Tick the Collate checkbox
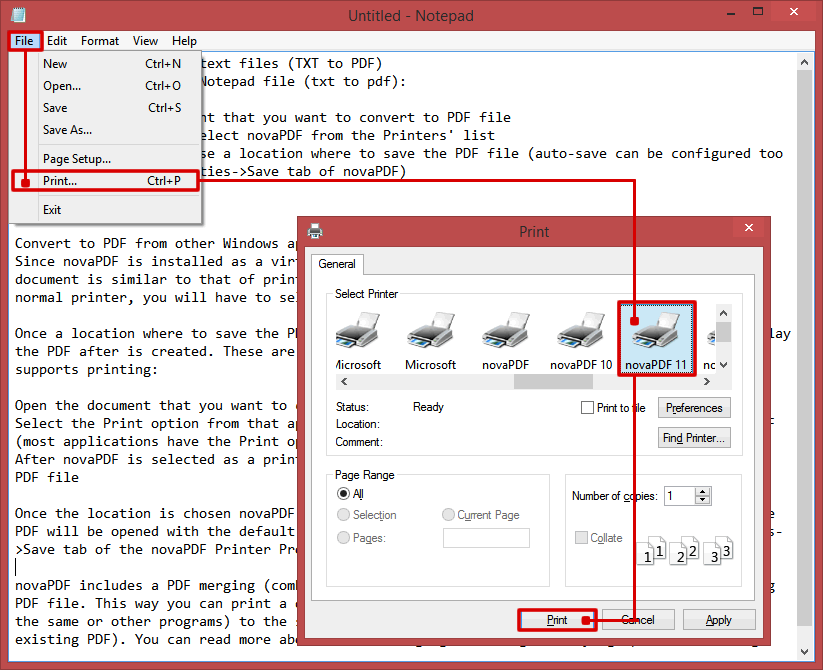 point(581,538)
